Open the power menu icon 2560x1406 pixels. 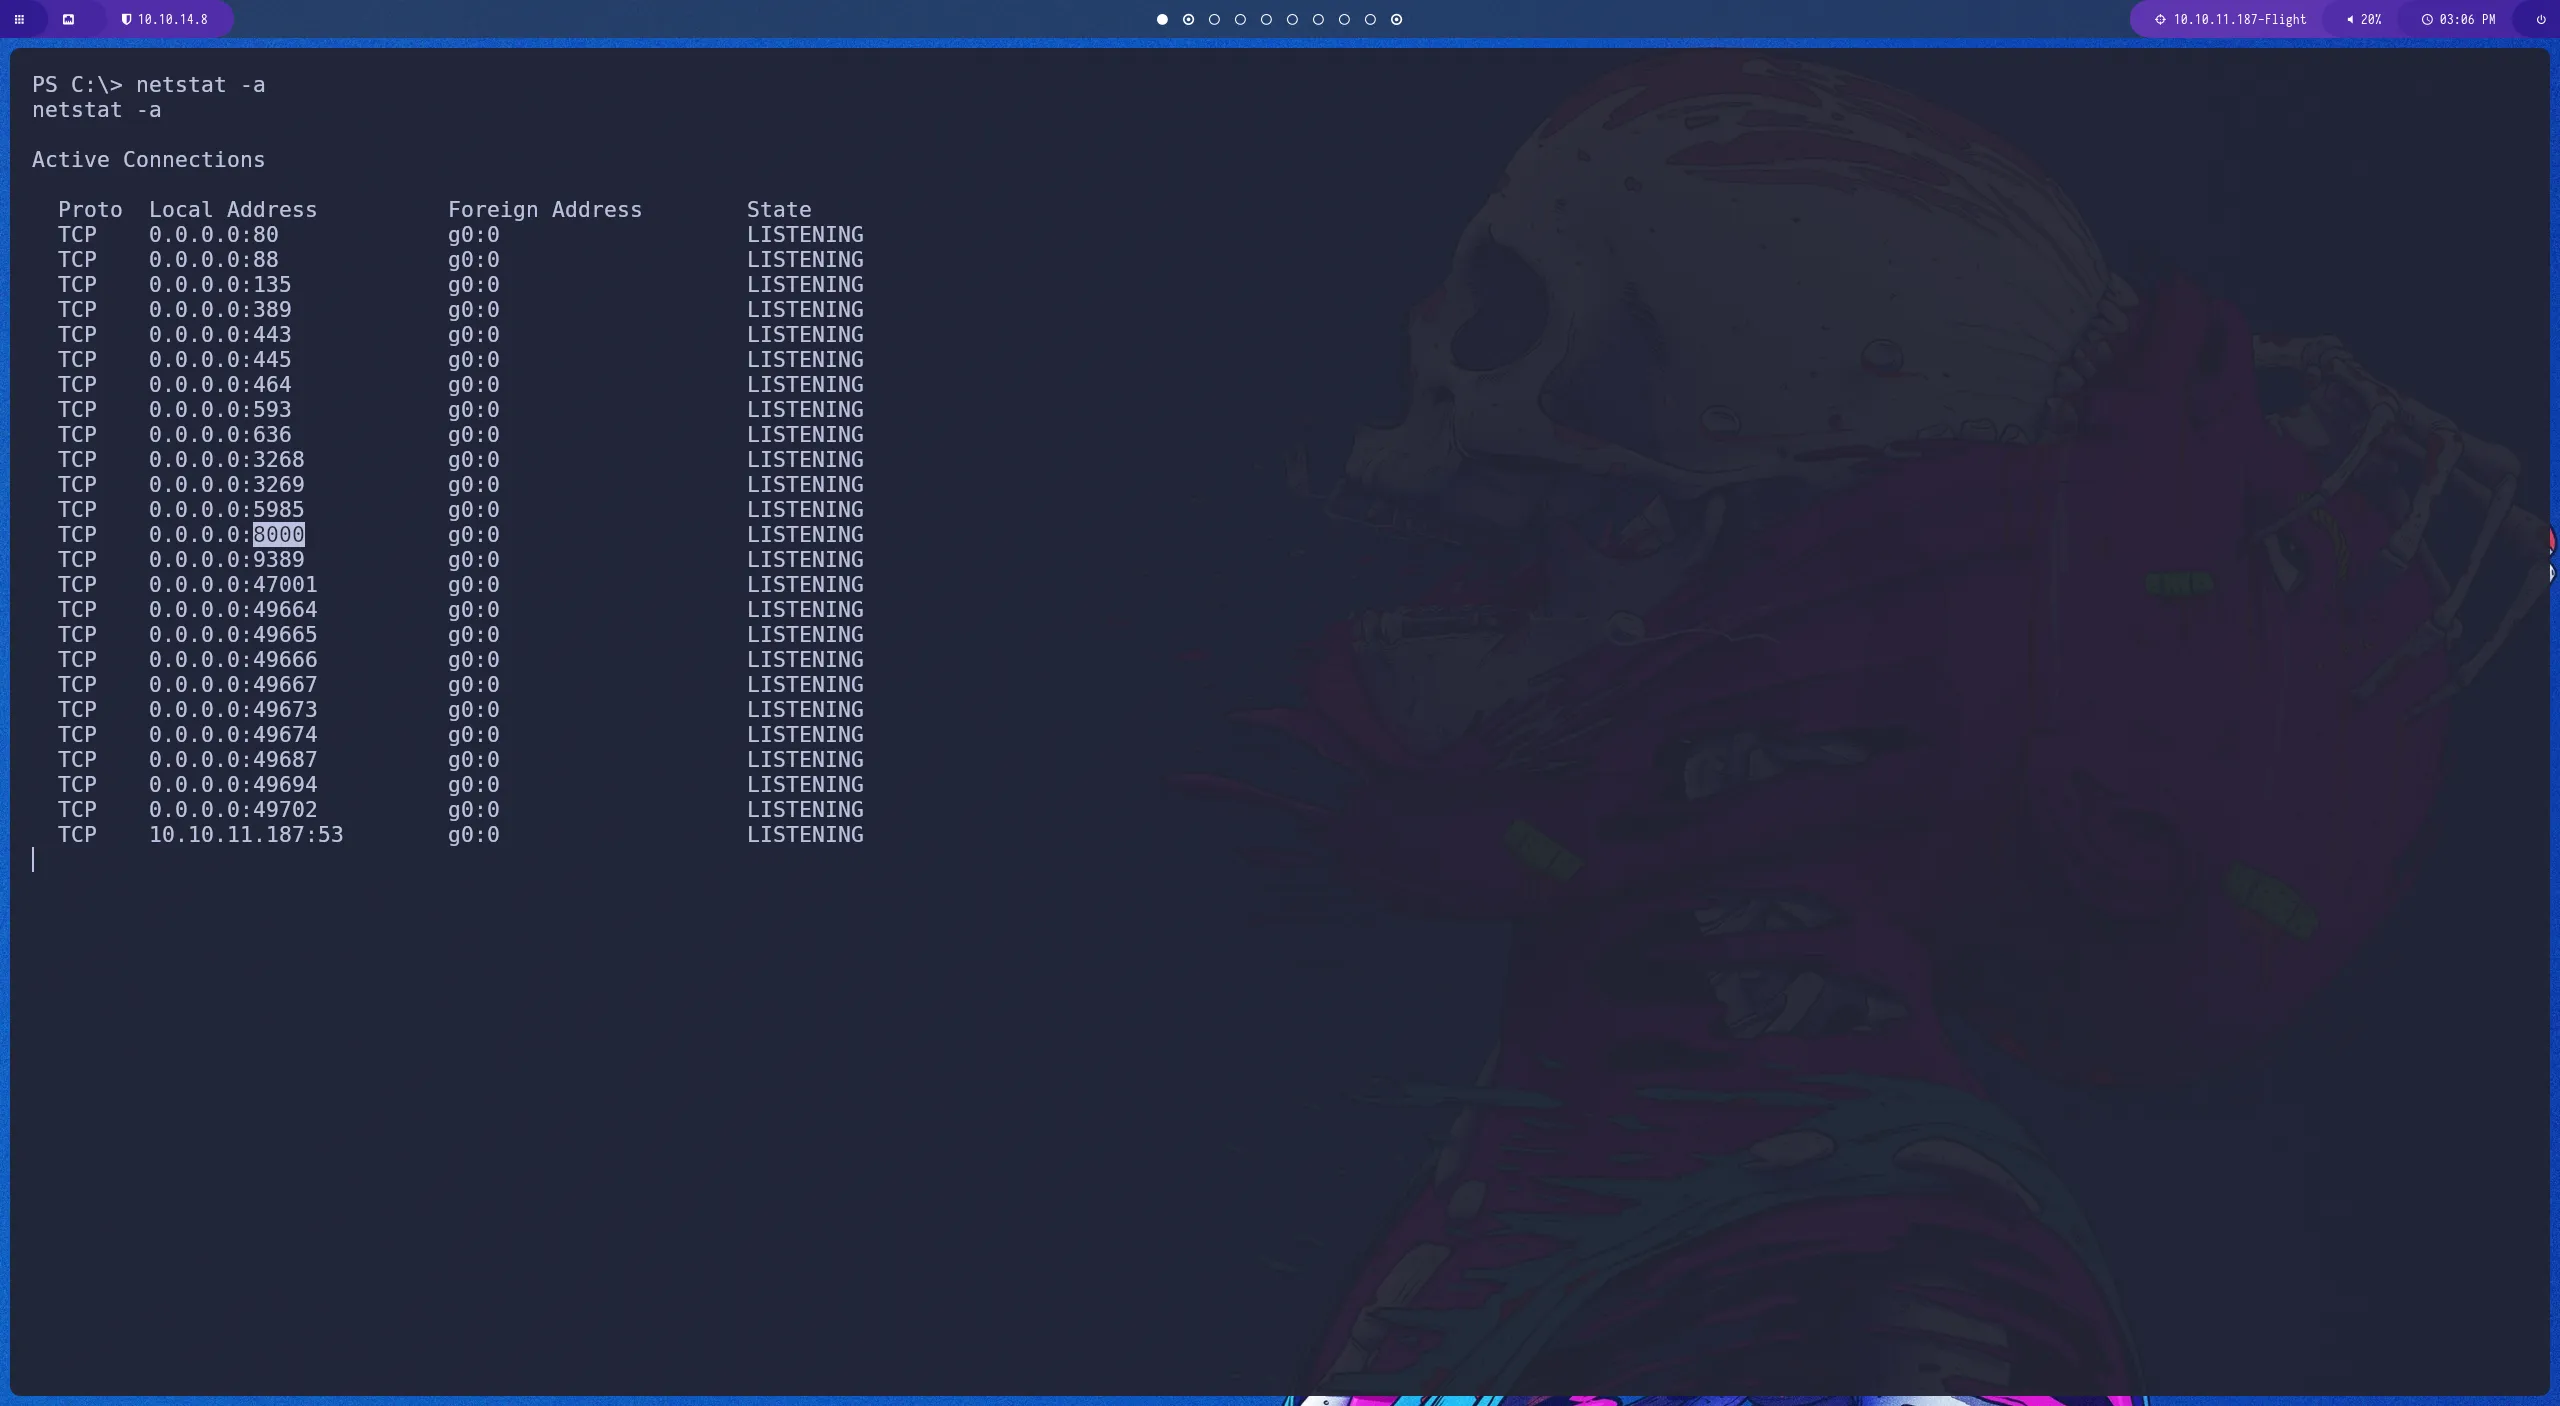pyautogui.click(x=2540, y=19)
